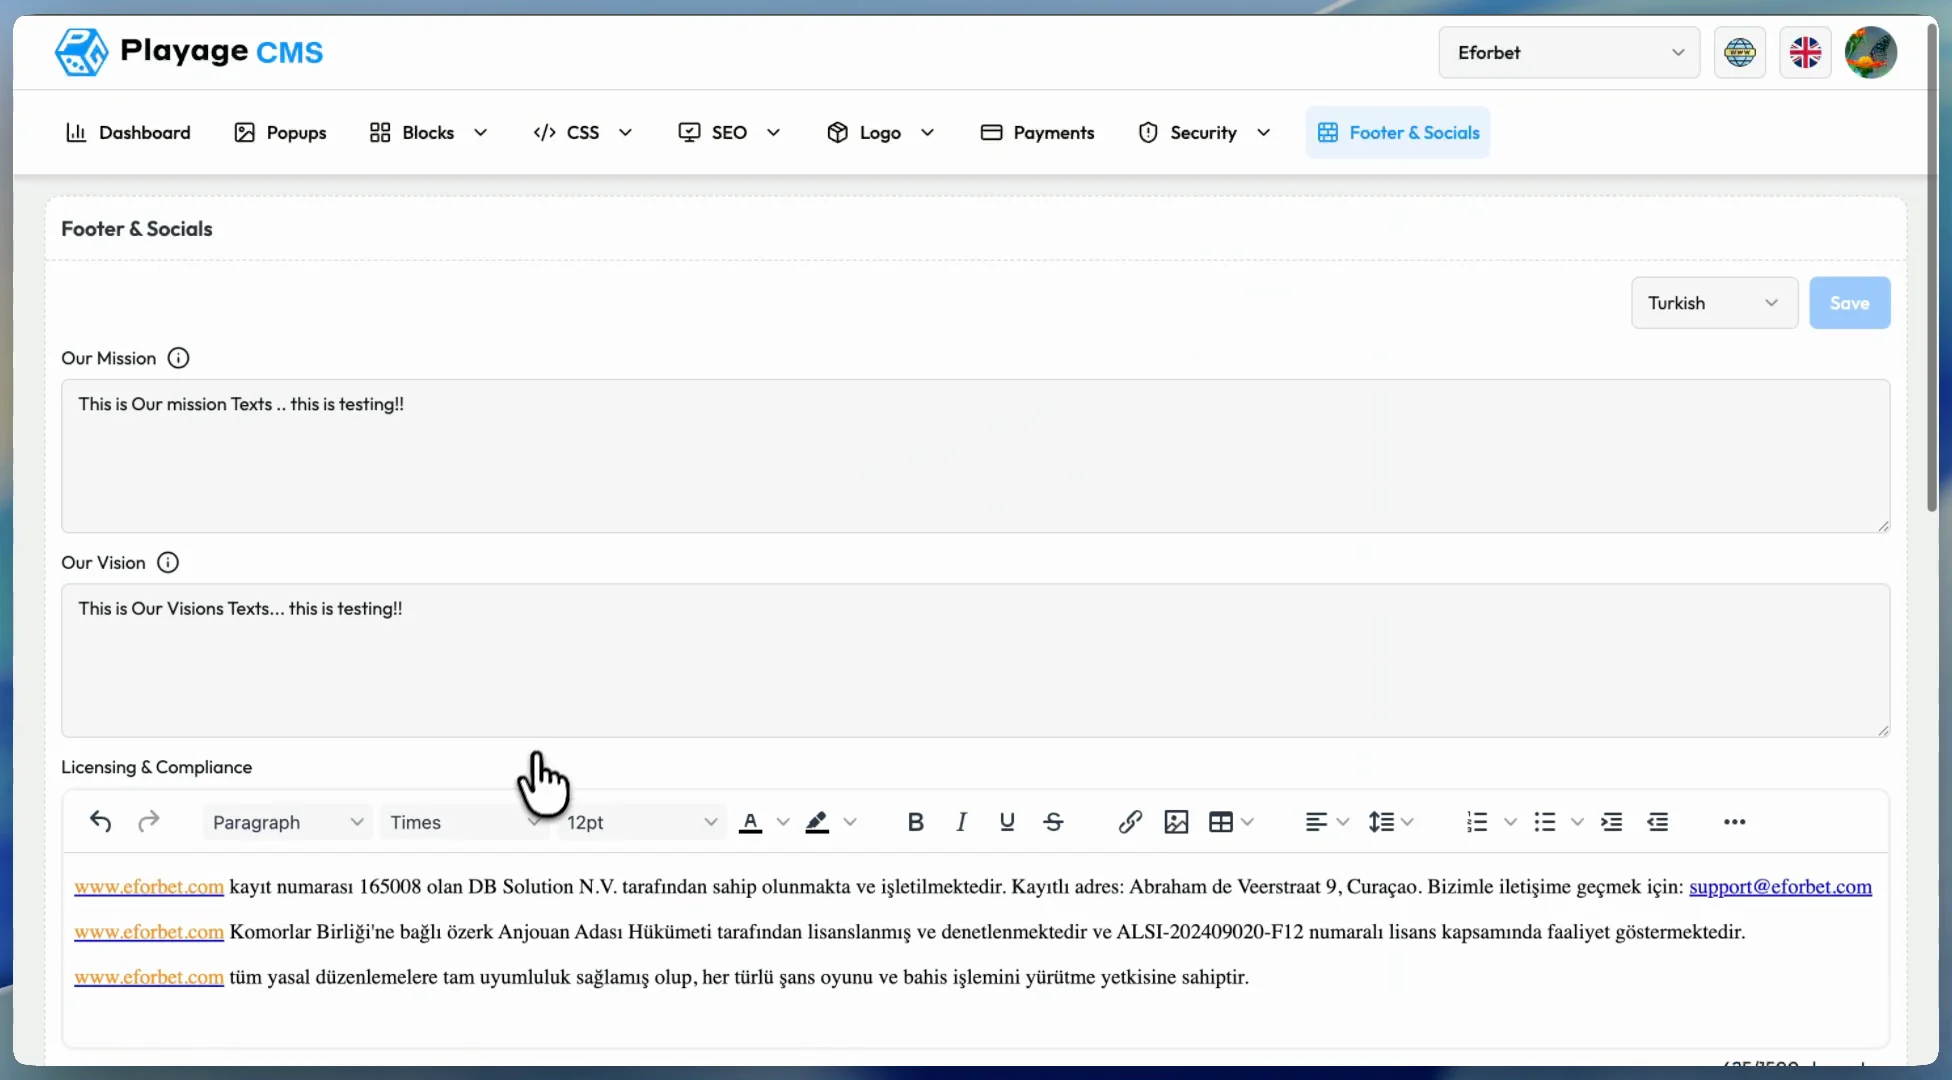Click the Our Vision info icon

coord(168,563)
